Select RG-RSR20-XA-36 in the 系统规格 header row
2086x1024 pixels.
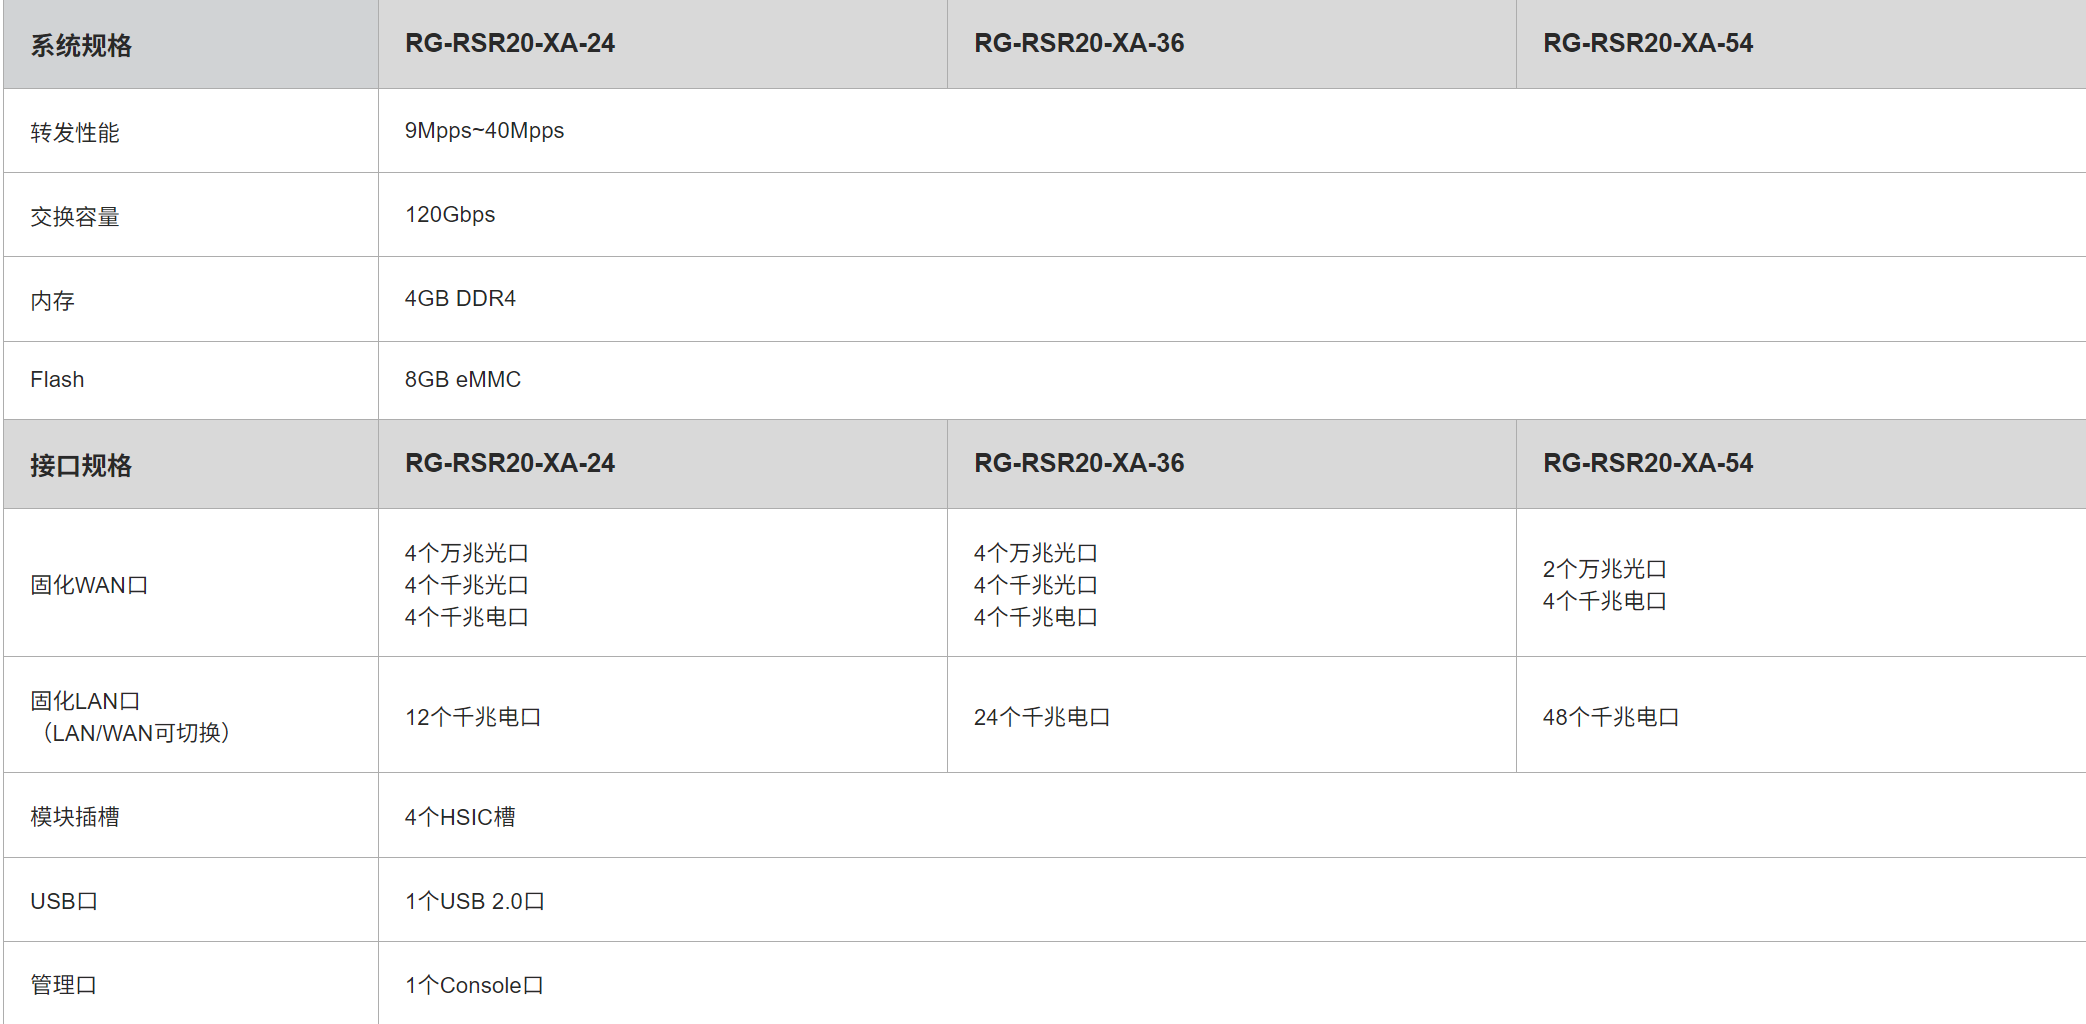pos(1079,44)
